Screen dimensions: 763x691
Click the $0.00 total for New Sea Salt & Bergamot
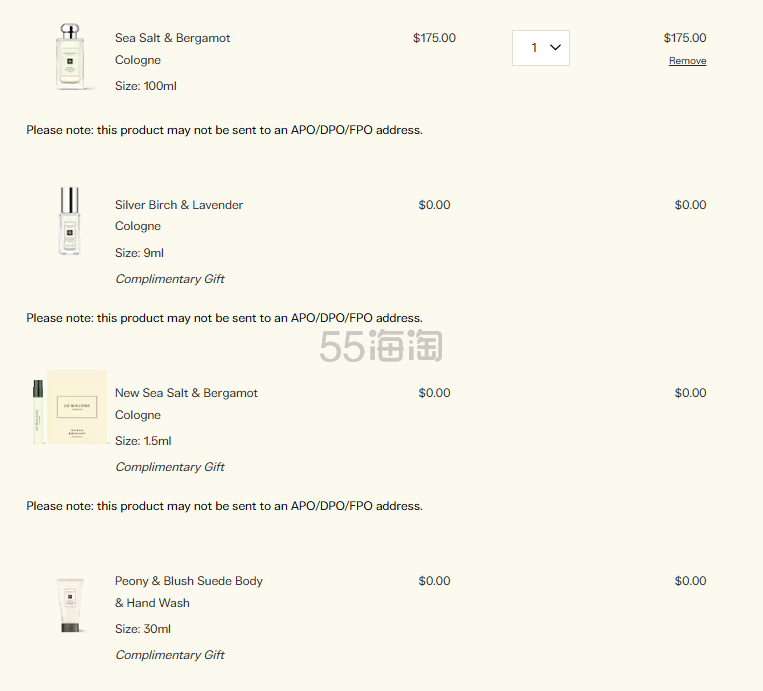point(690,393)
